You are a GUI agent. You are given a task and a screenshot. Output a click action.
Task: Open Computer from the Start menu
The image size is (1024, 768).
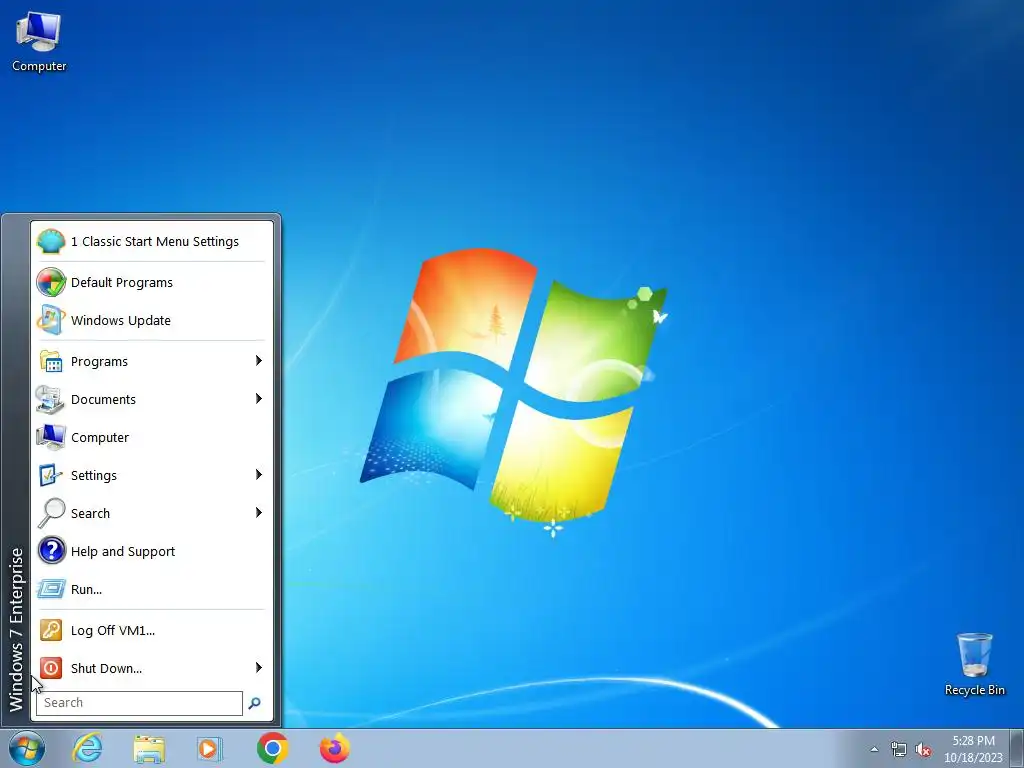(152, 438)
